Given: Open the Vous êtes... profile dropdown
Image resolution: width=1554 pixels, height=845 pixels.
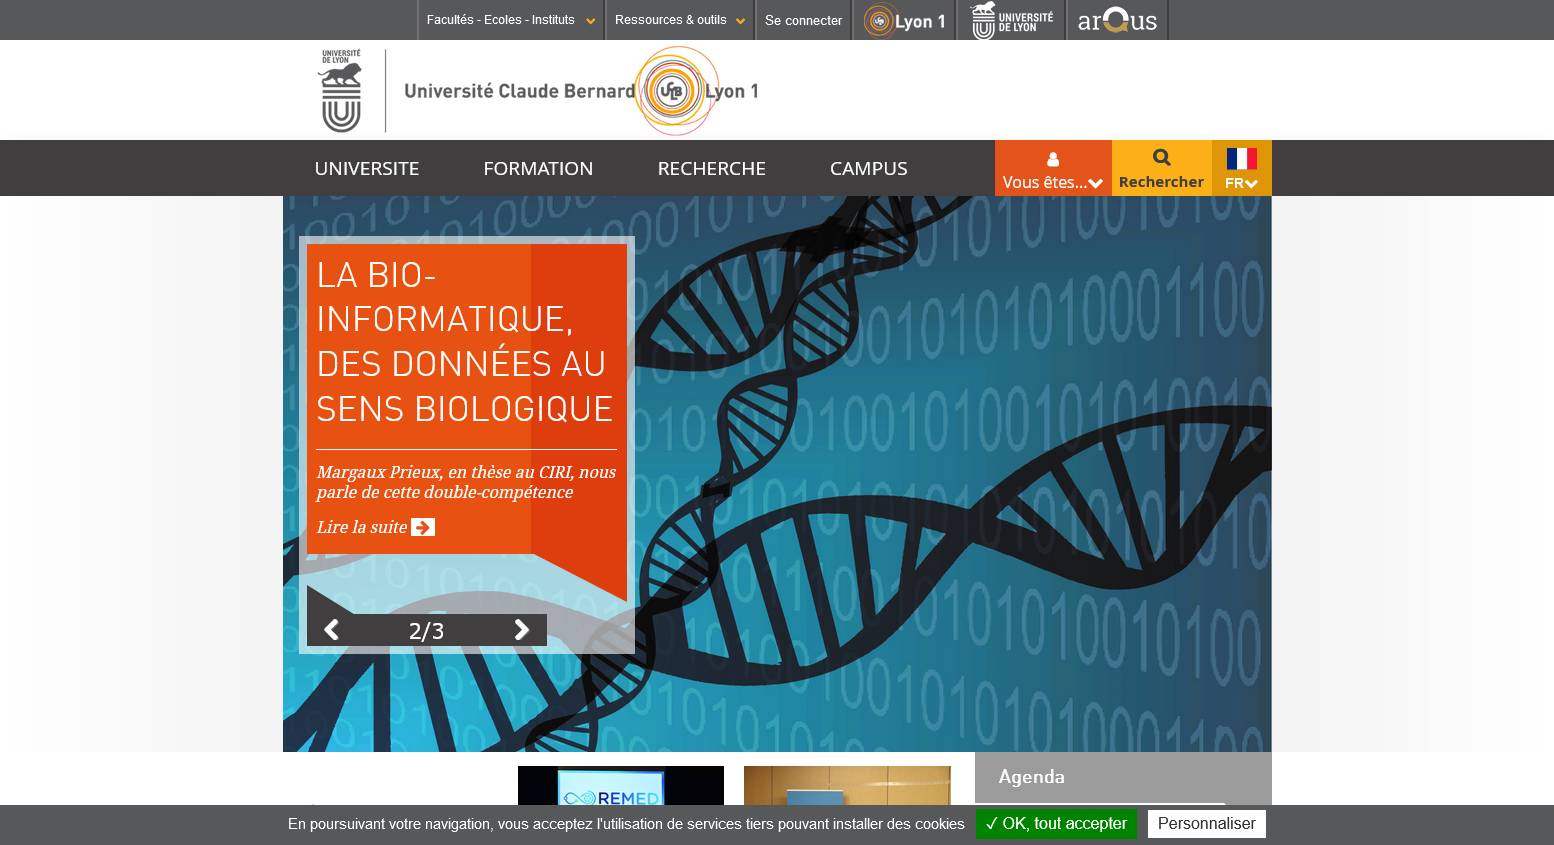Looking at the screenshot, I should point(1052,169).
